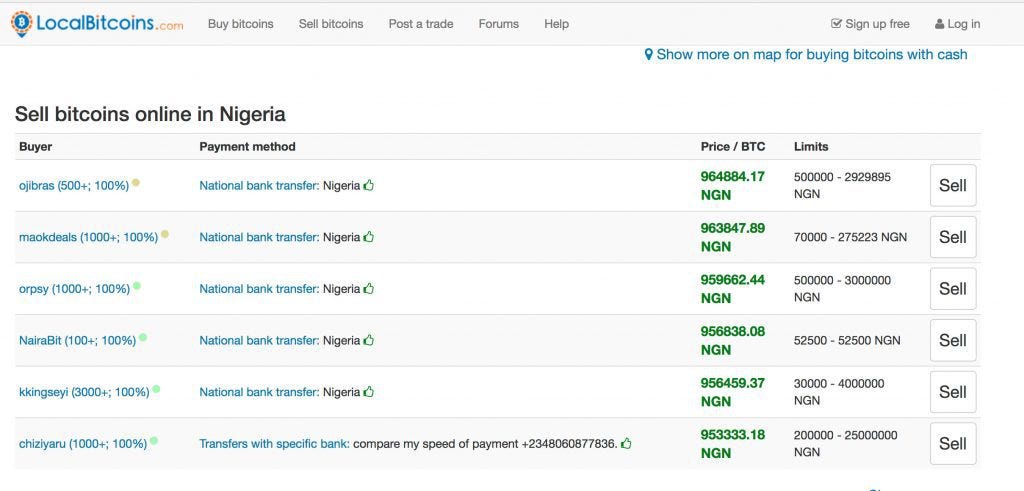Click the user icon next to Log in
1024x491 pixels.
(x=939, y=24)
